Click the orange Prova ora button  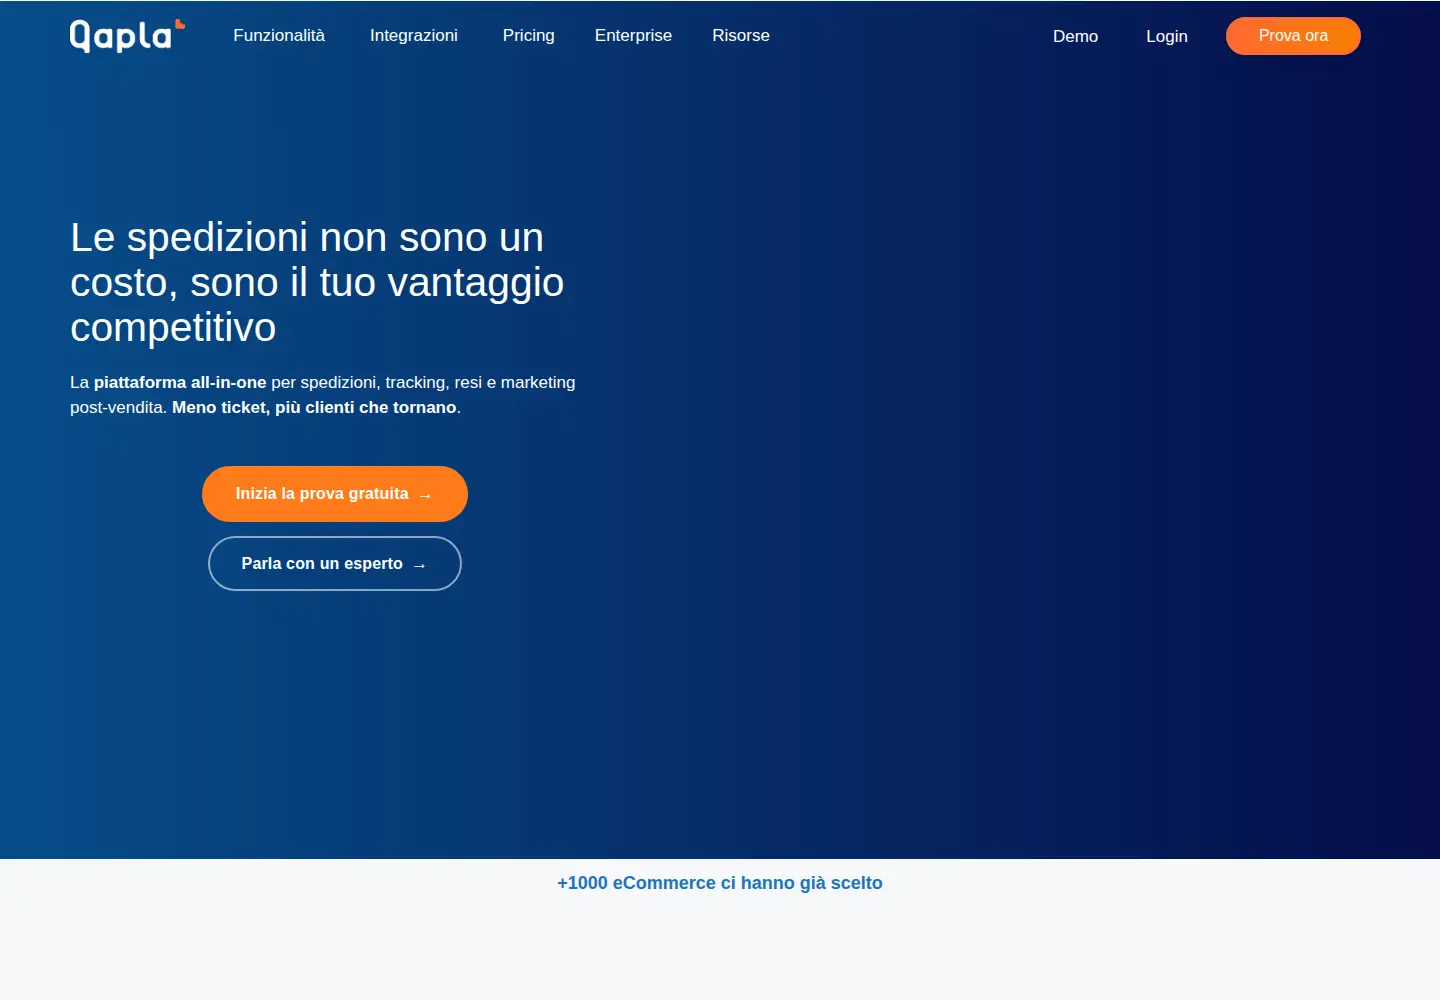click(x=1293, y=36)
